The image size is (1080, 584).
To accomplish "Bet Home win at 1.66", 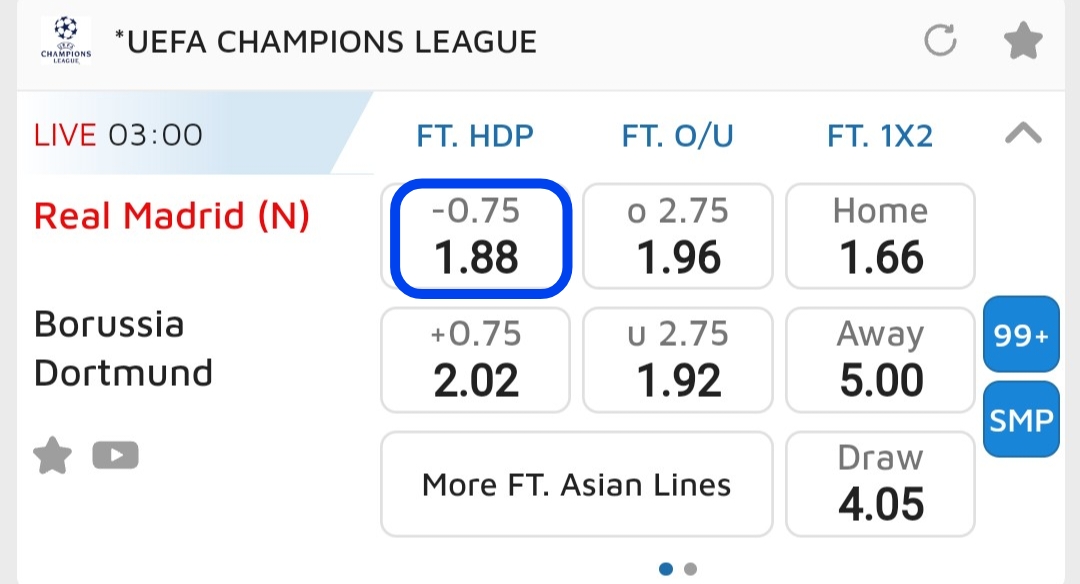I will point(880,236).
